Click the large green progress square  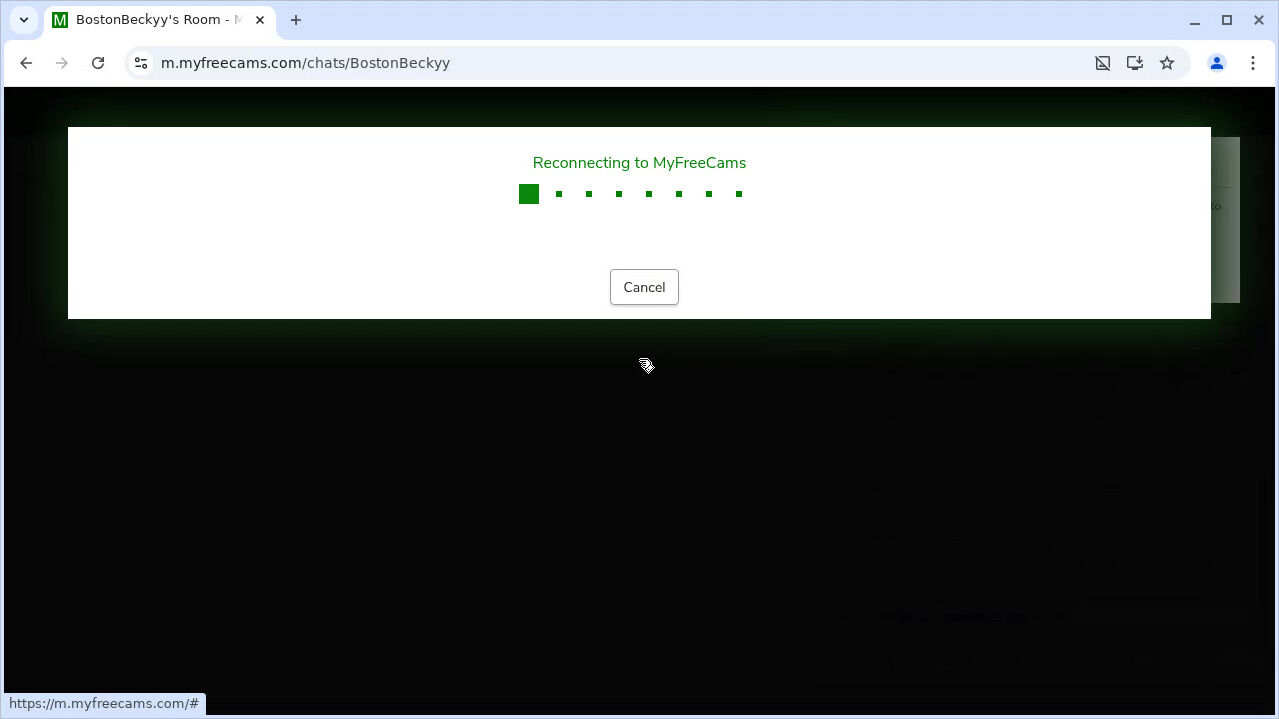(x=529, y=194)
